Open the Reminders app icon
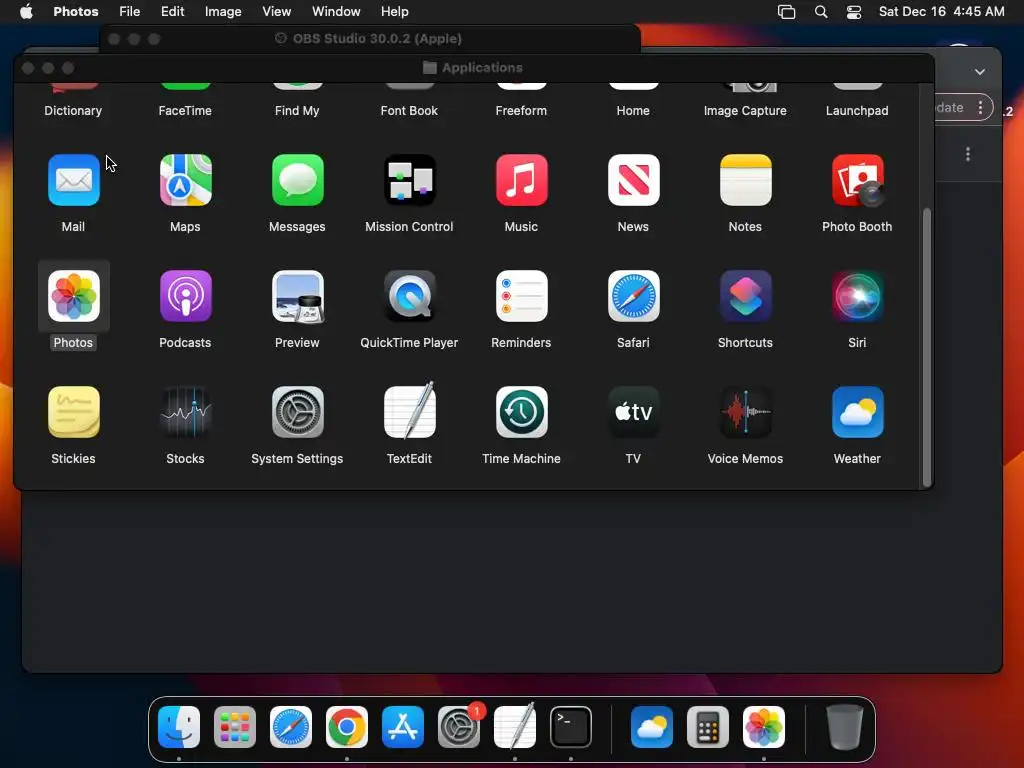Viewport: 1024px width, 768px height. [x=521, y=296]
